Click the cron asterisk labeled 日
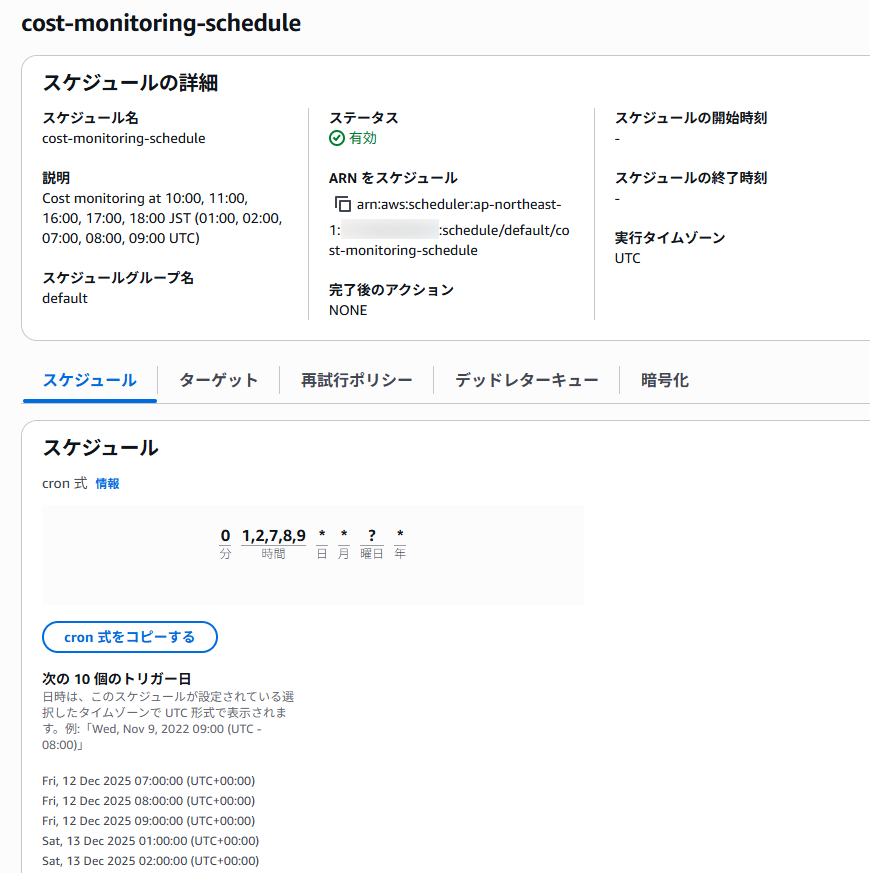 click(322, 536)
